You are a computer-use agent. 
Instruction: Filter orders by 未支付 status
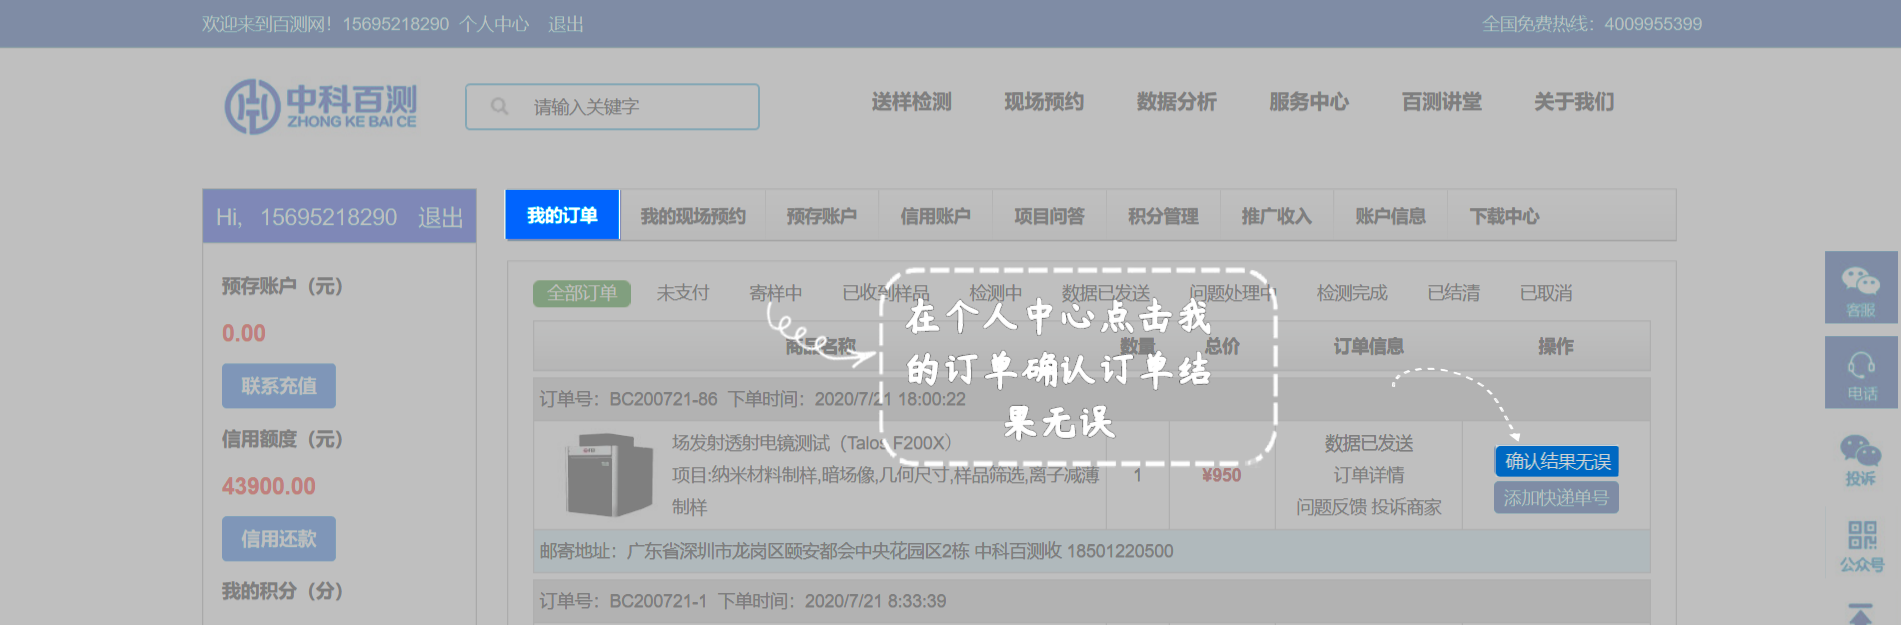(682, 293)
